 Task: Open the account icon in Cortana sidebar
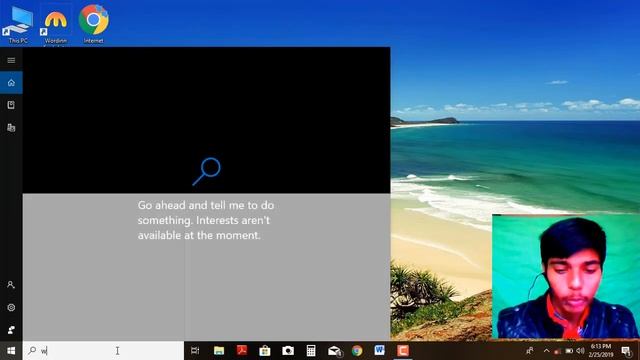(11, 284)
